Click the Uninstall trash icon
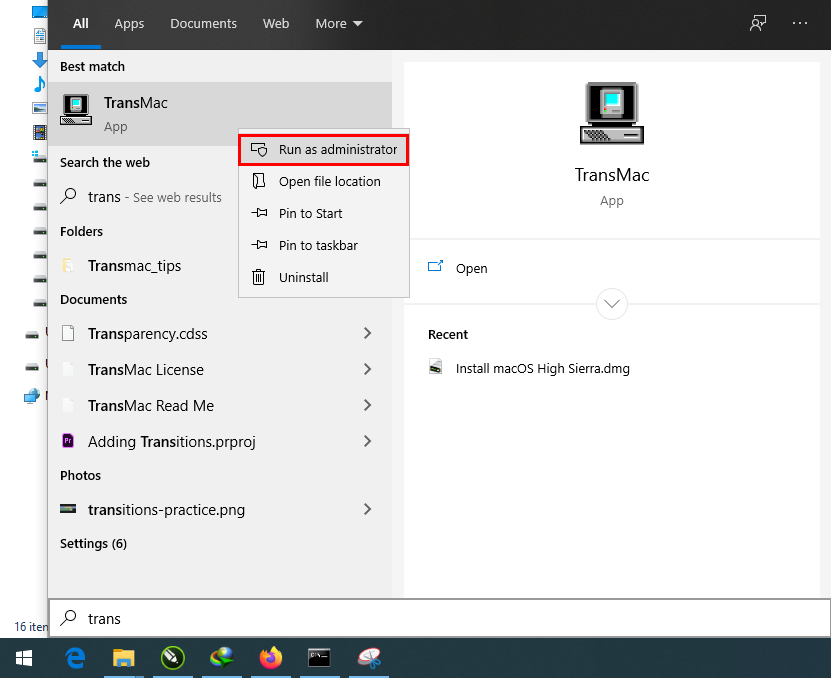 click(x=256, y=277)
